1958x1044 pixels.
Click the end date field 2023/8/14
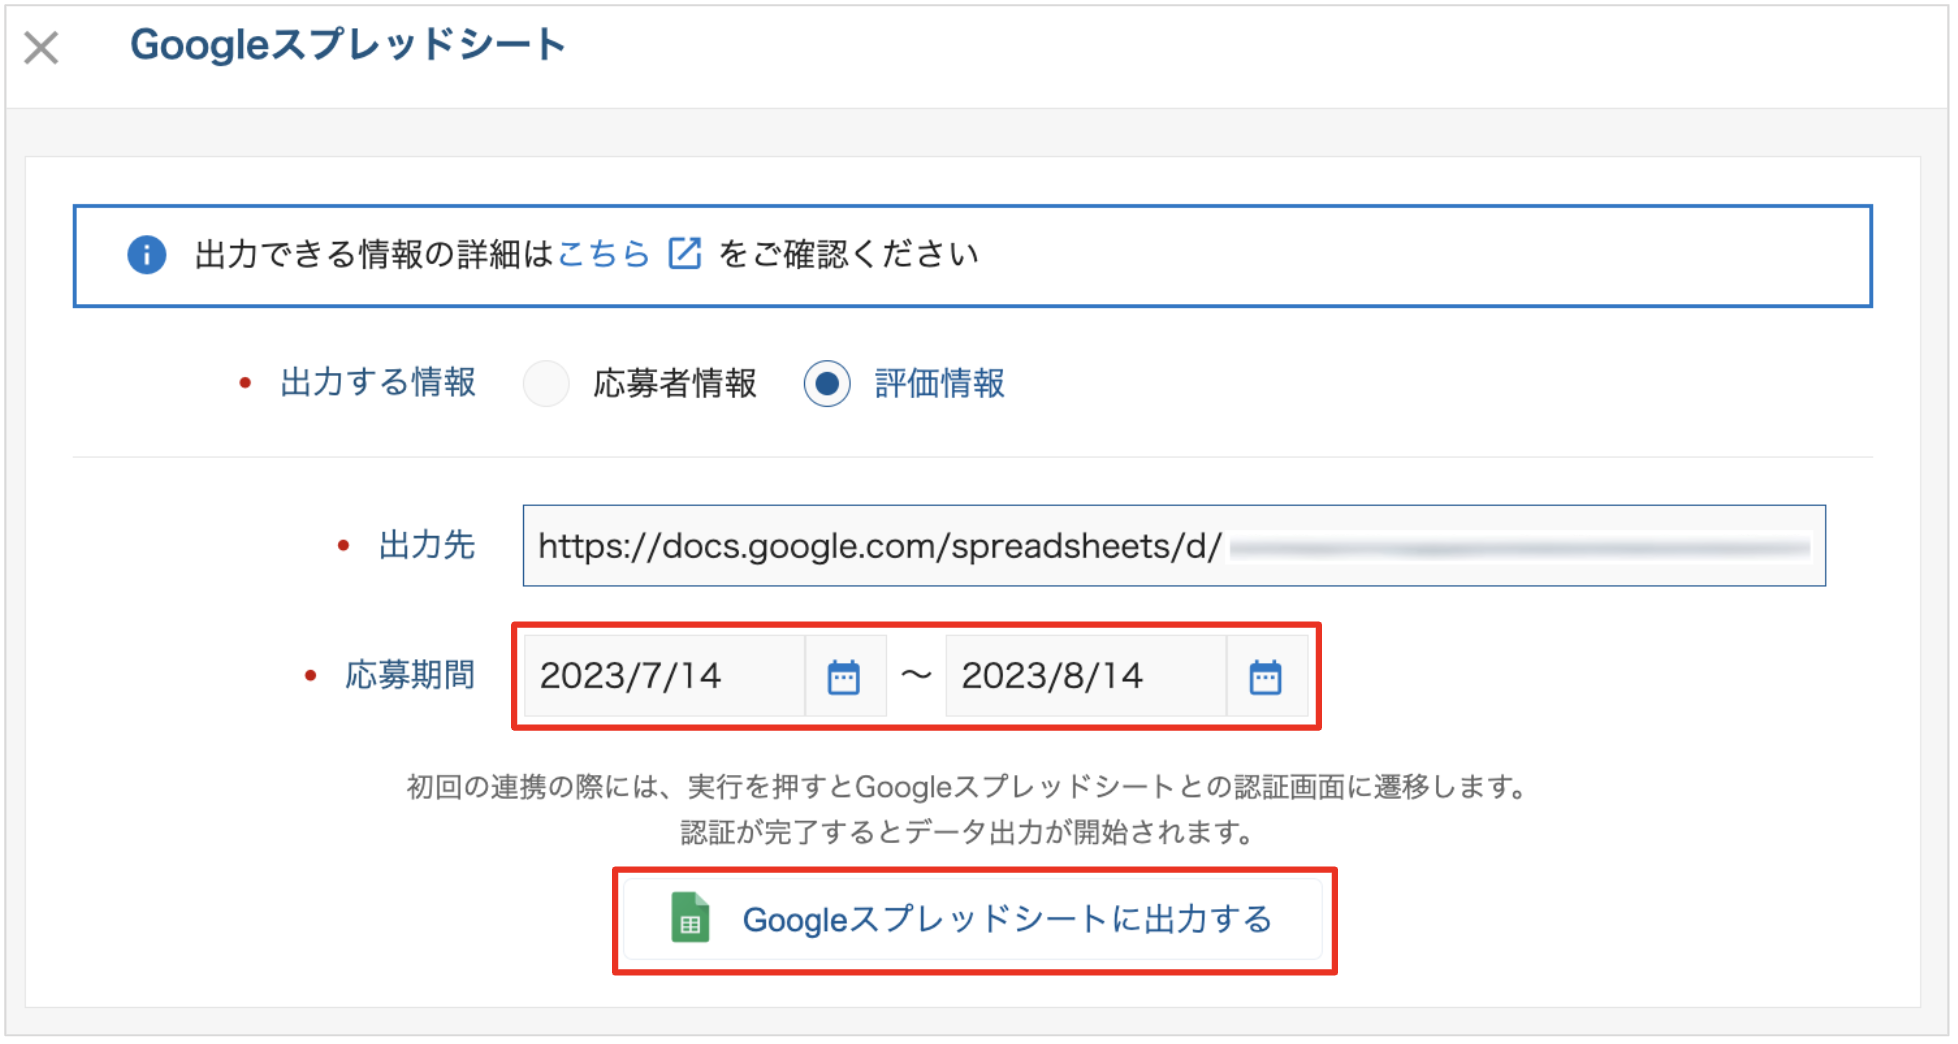coord(1086,676)
